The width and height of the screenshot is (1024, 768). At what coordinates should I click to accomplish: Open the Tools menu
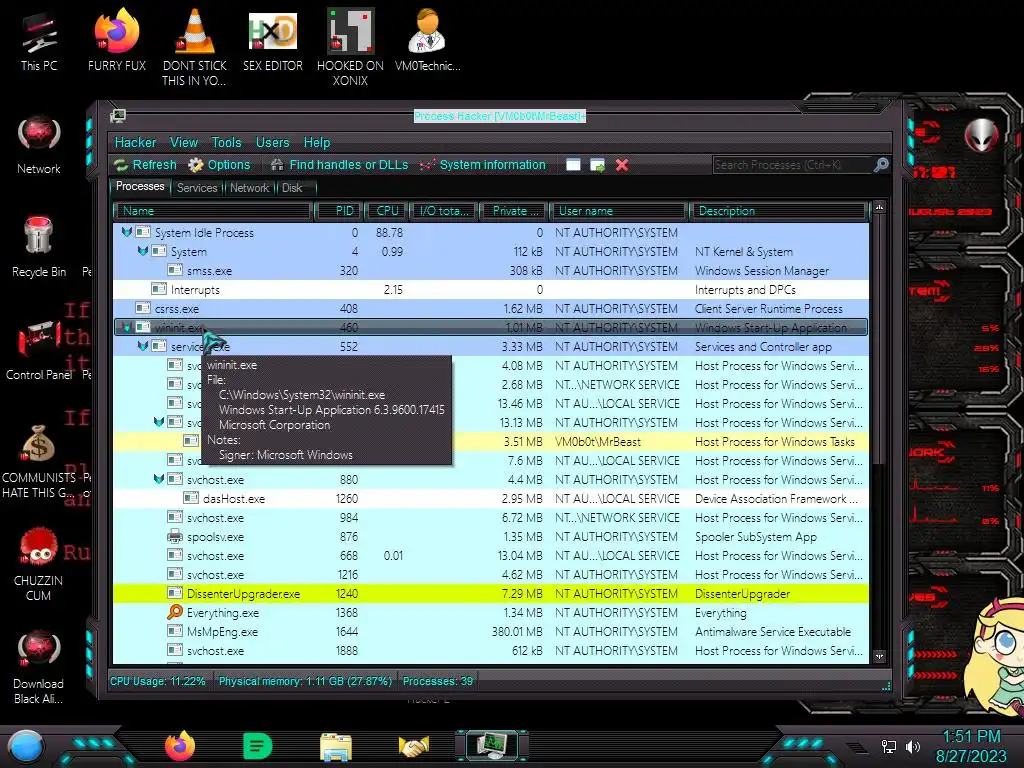[x=226, y=142]
